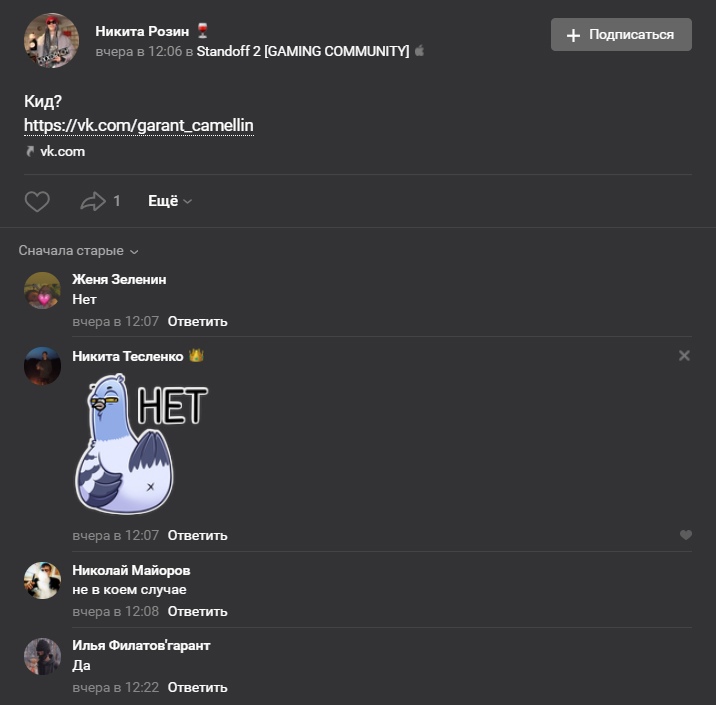Screen dimensions: 716x705
Task: Reply to Илья Филатов'гарант's comment
Action: [x=197, y=687]
